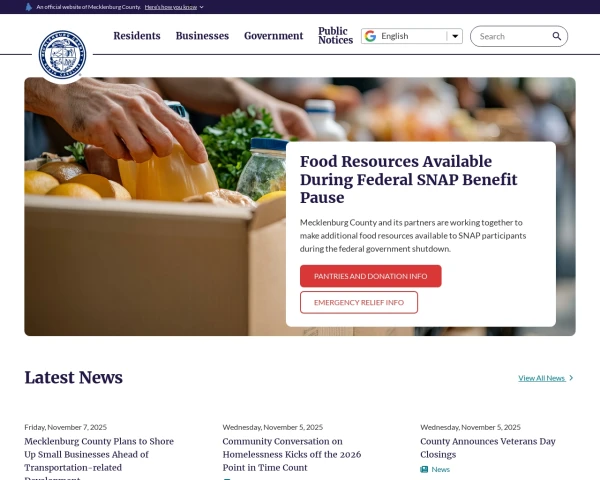Click the food box hero image
Viewport: 600px width, 480px height.
click(155, 207)
